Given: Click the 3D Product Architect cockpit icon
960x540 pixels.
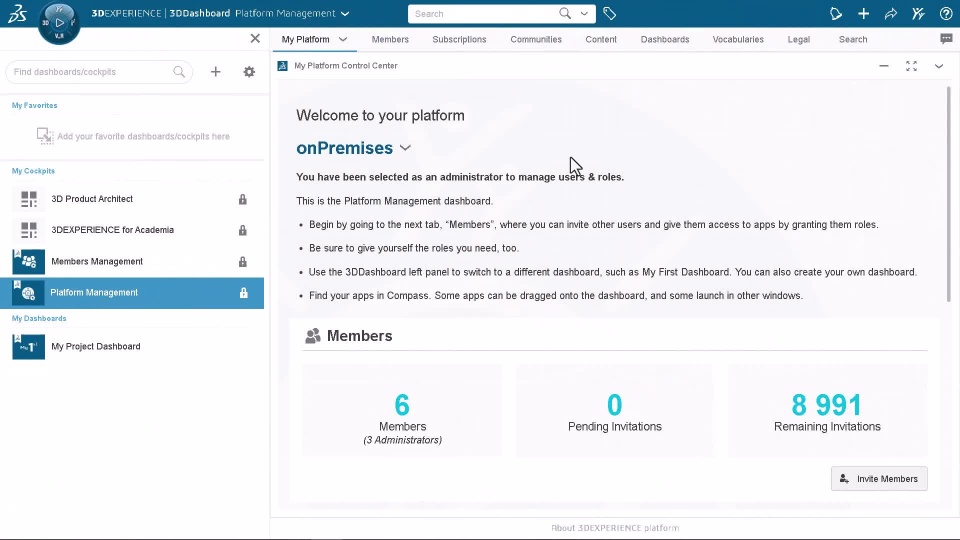Looking at the screenshot, I should point(29,199).
